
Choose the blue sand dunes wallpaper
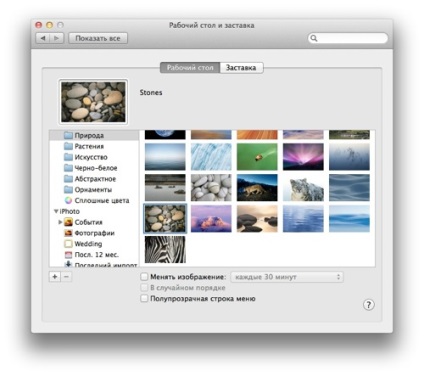tap(349, 188)
